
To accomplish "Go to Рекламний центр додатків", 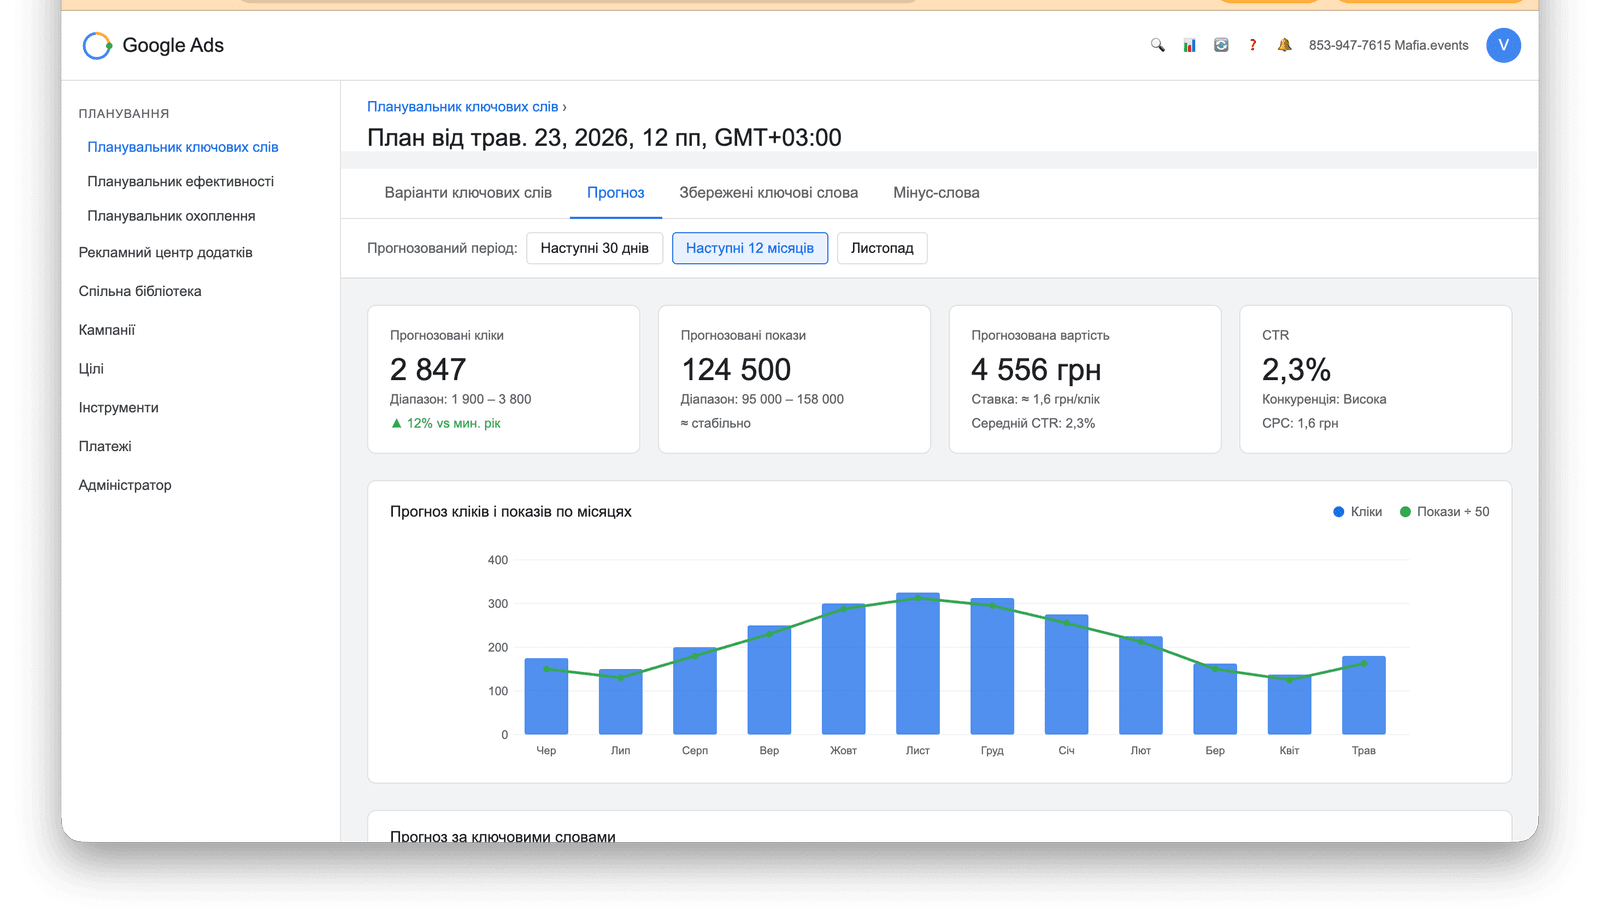I will pos(166,253).
